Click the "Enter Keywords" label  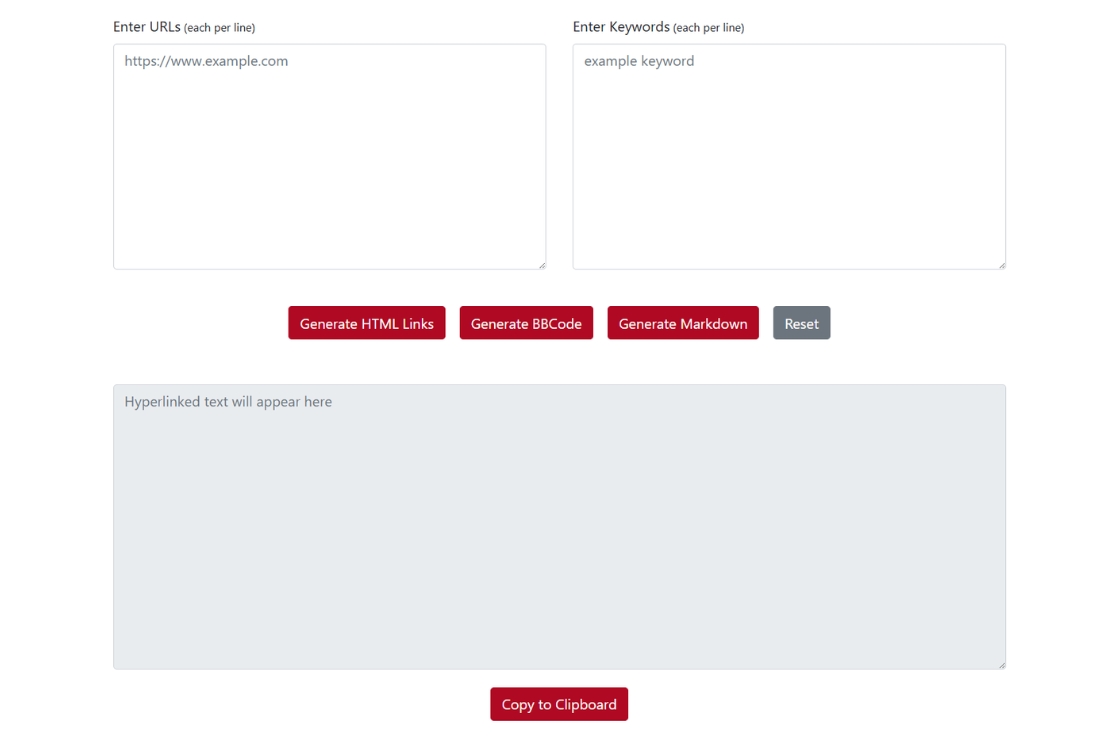pyautogui.click(x=620, y=27)
